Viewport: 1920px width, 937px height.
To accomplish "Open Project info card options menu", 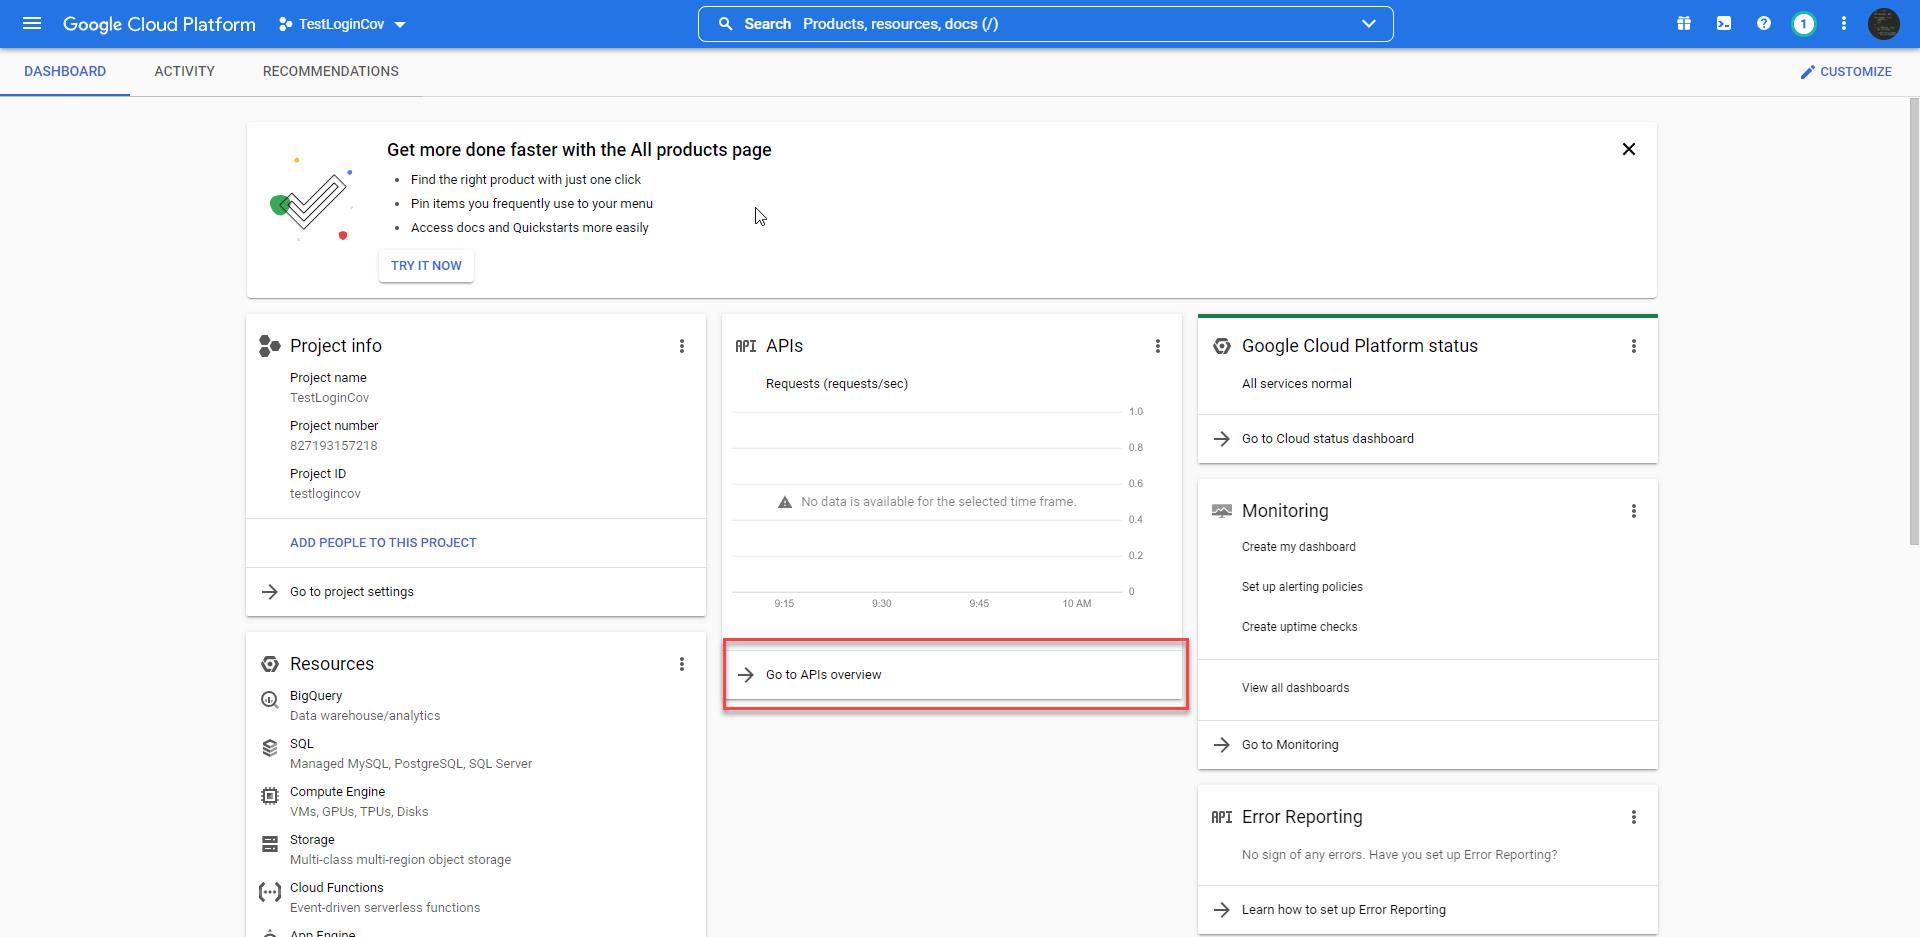I will pyautogui.click(x=682, y=346).
